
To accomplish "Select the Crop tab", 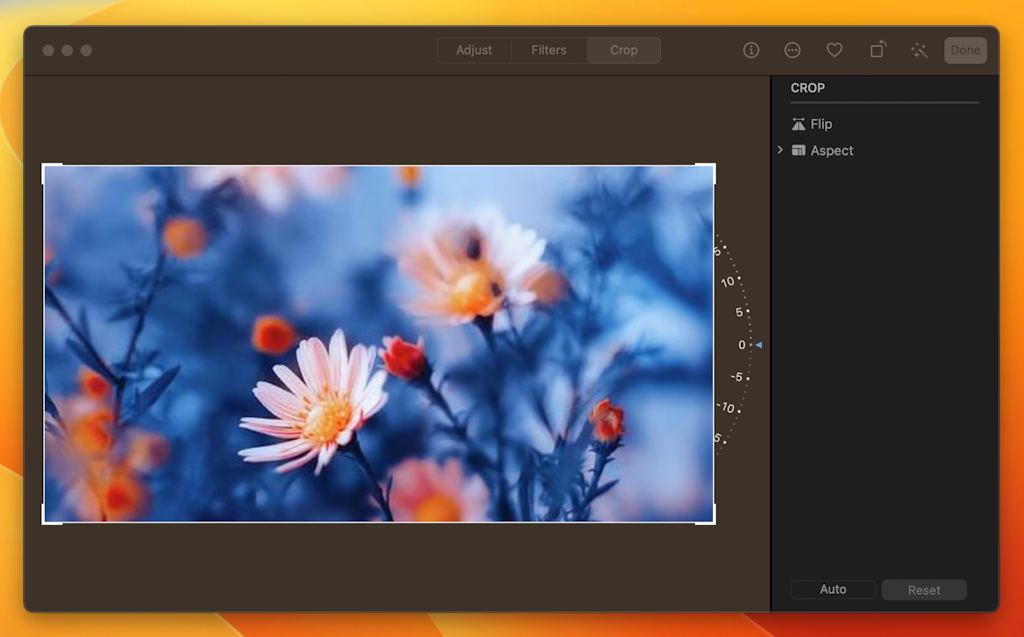I will click(623, 50).
